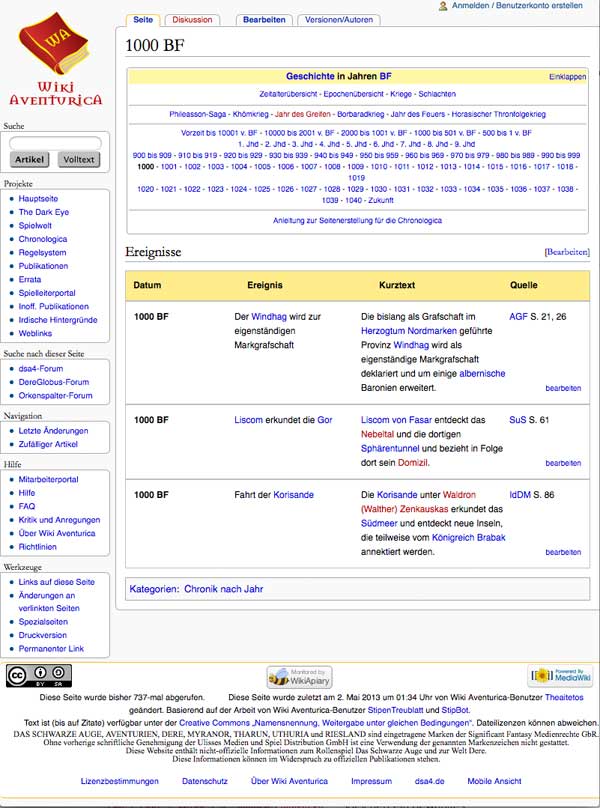Open Irdische Hintergründe sidebar link
Screen dimensions: 600x808
58,319
